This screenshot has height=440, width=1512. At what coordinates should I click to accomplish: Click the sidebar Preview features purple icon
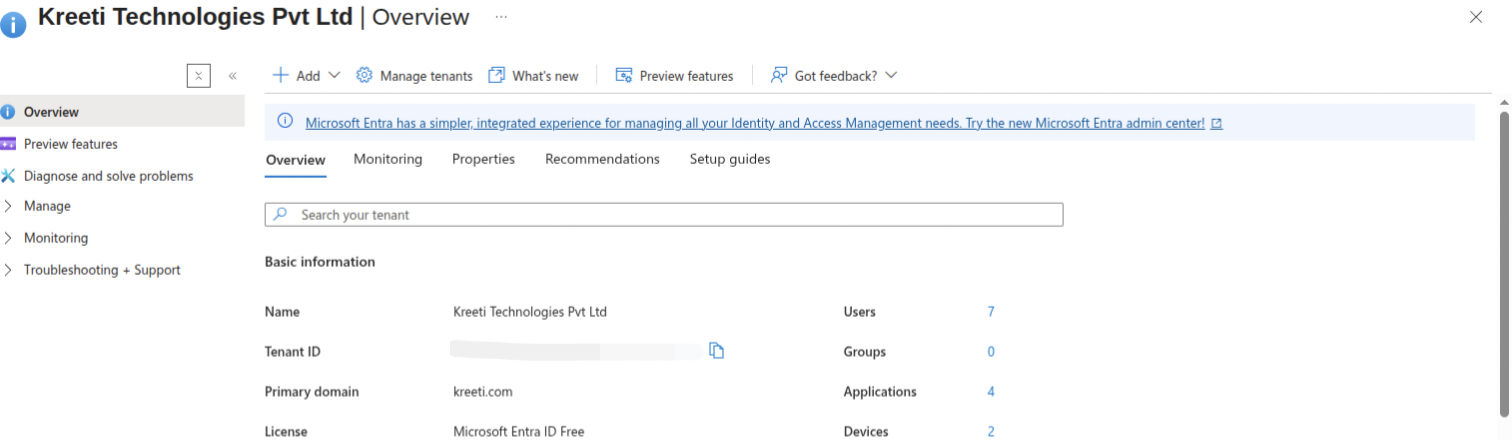coord(8,144)
